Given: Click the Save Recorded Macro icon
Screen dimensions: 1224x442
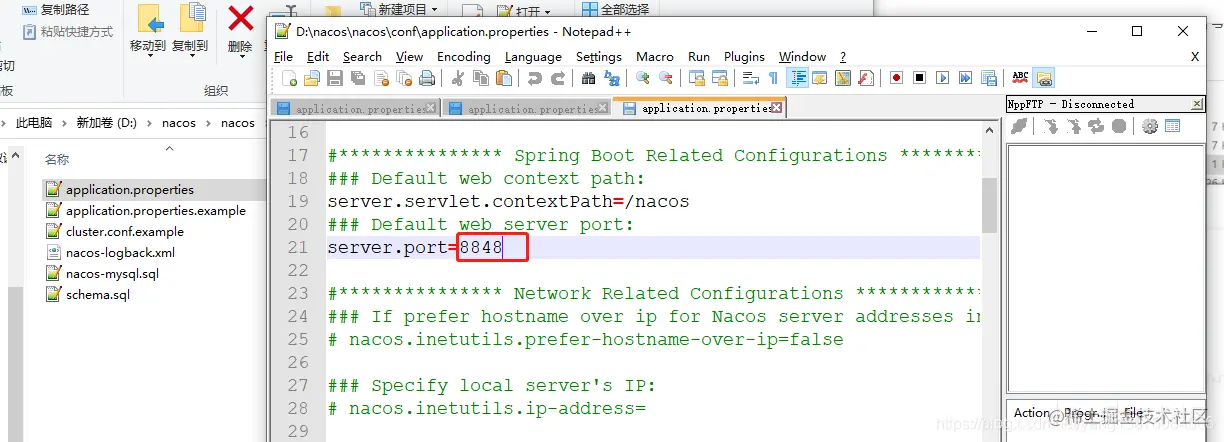Looking at the screenshot, I should (989, 78).
